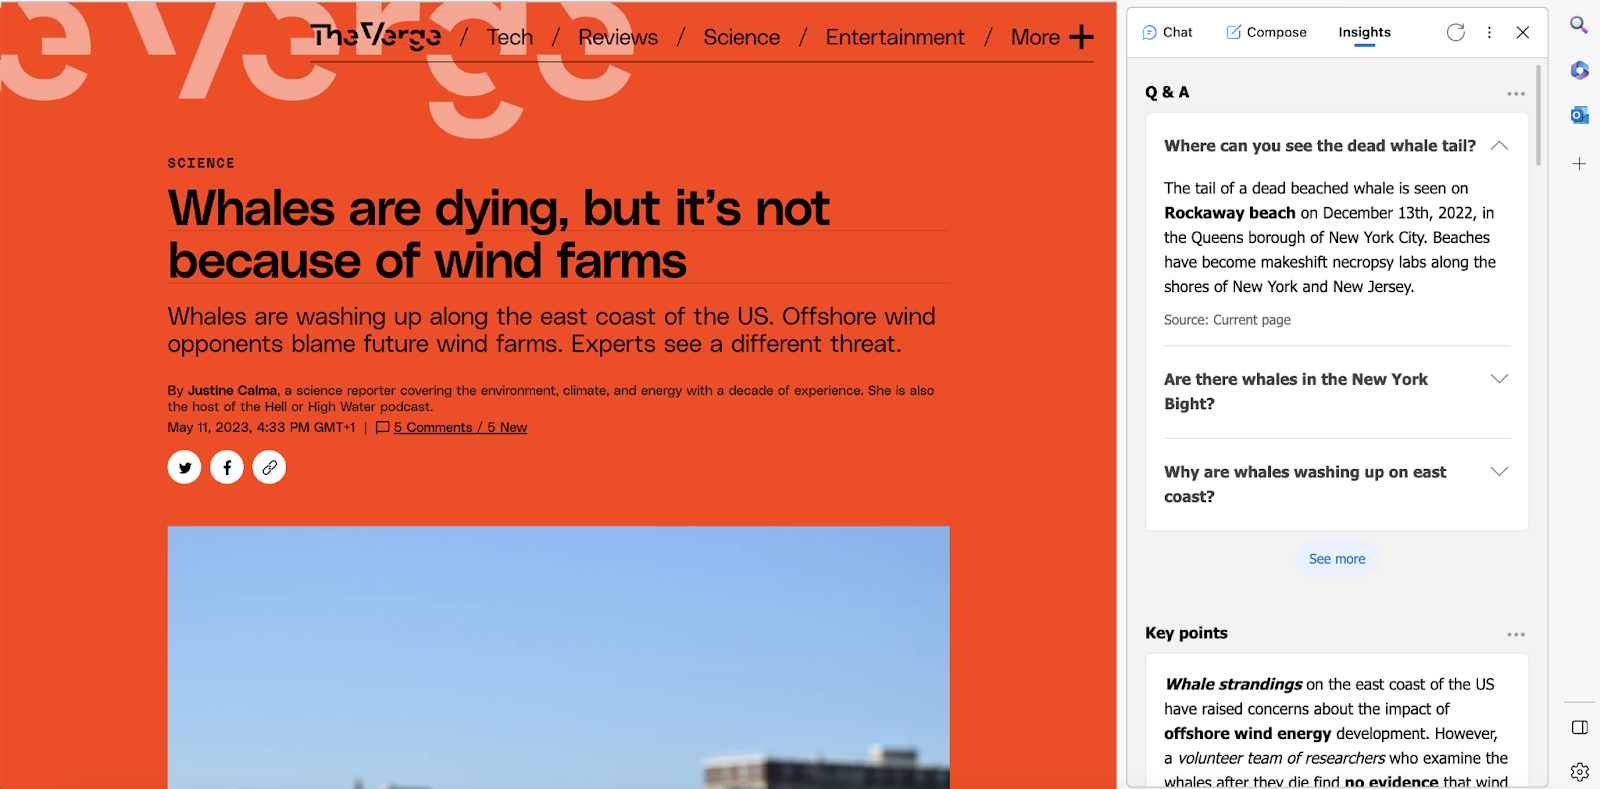Expand the New York Bight whales question
Viewport: 1600px width, 789px height.
[x=1499, y=379]
